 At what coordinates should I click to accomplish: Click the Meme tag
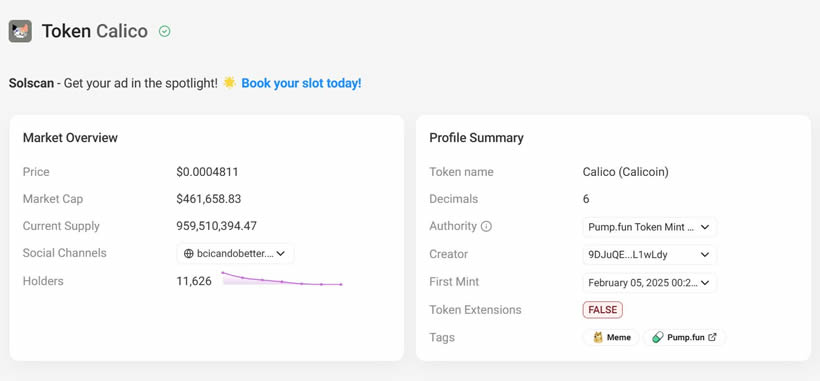(611, 338)
